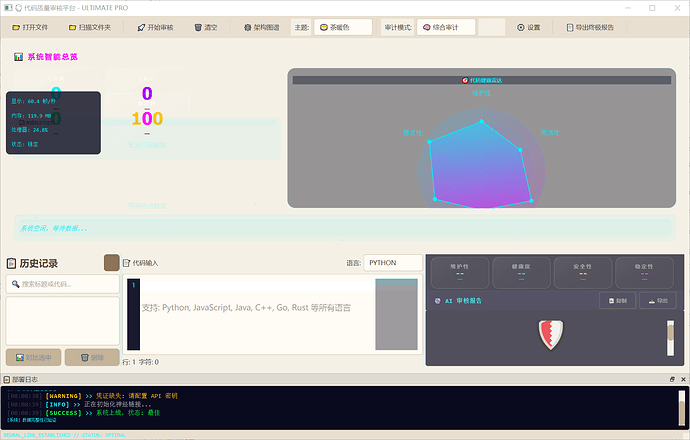The width and height of the screenshot is (690, 440).
Task: Click the dark performance monitor overlay panel
Action: click(x=53, y=123)
